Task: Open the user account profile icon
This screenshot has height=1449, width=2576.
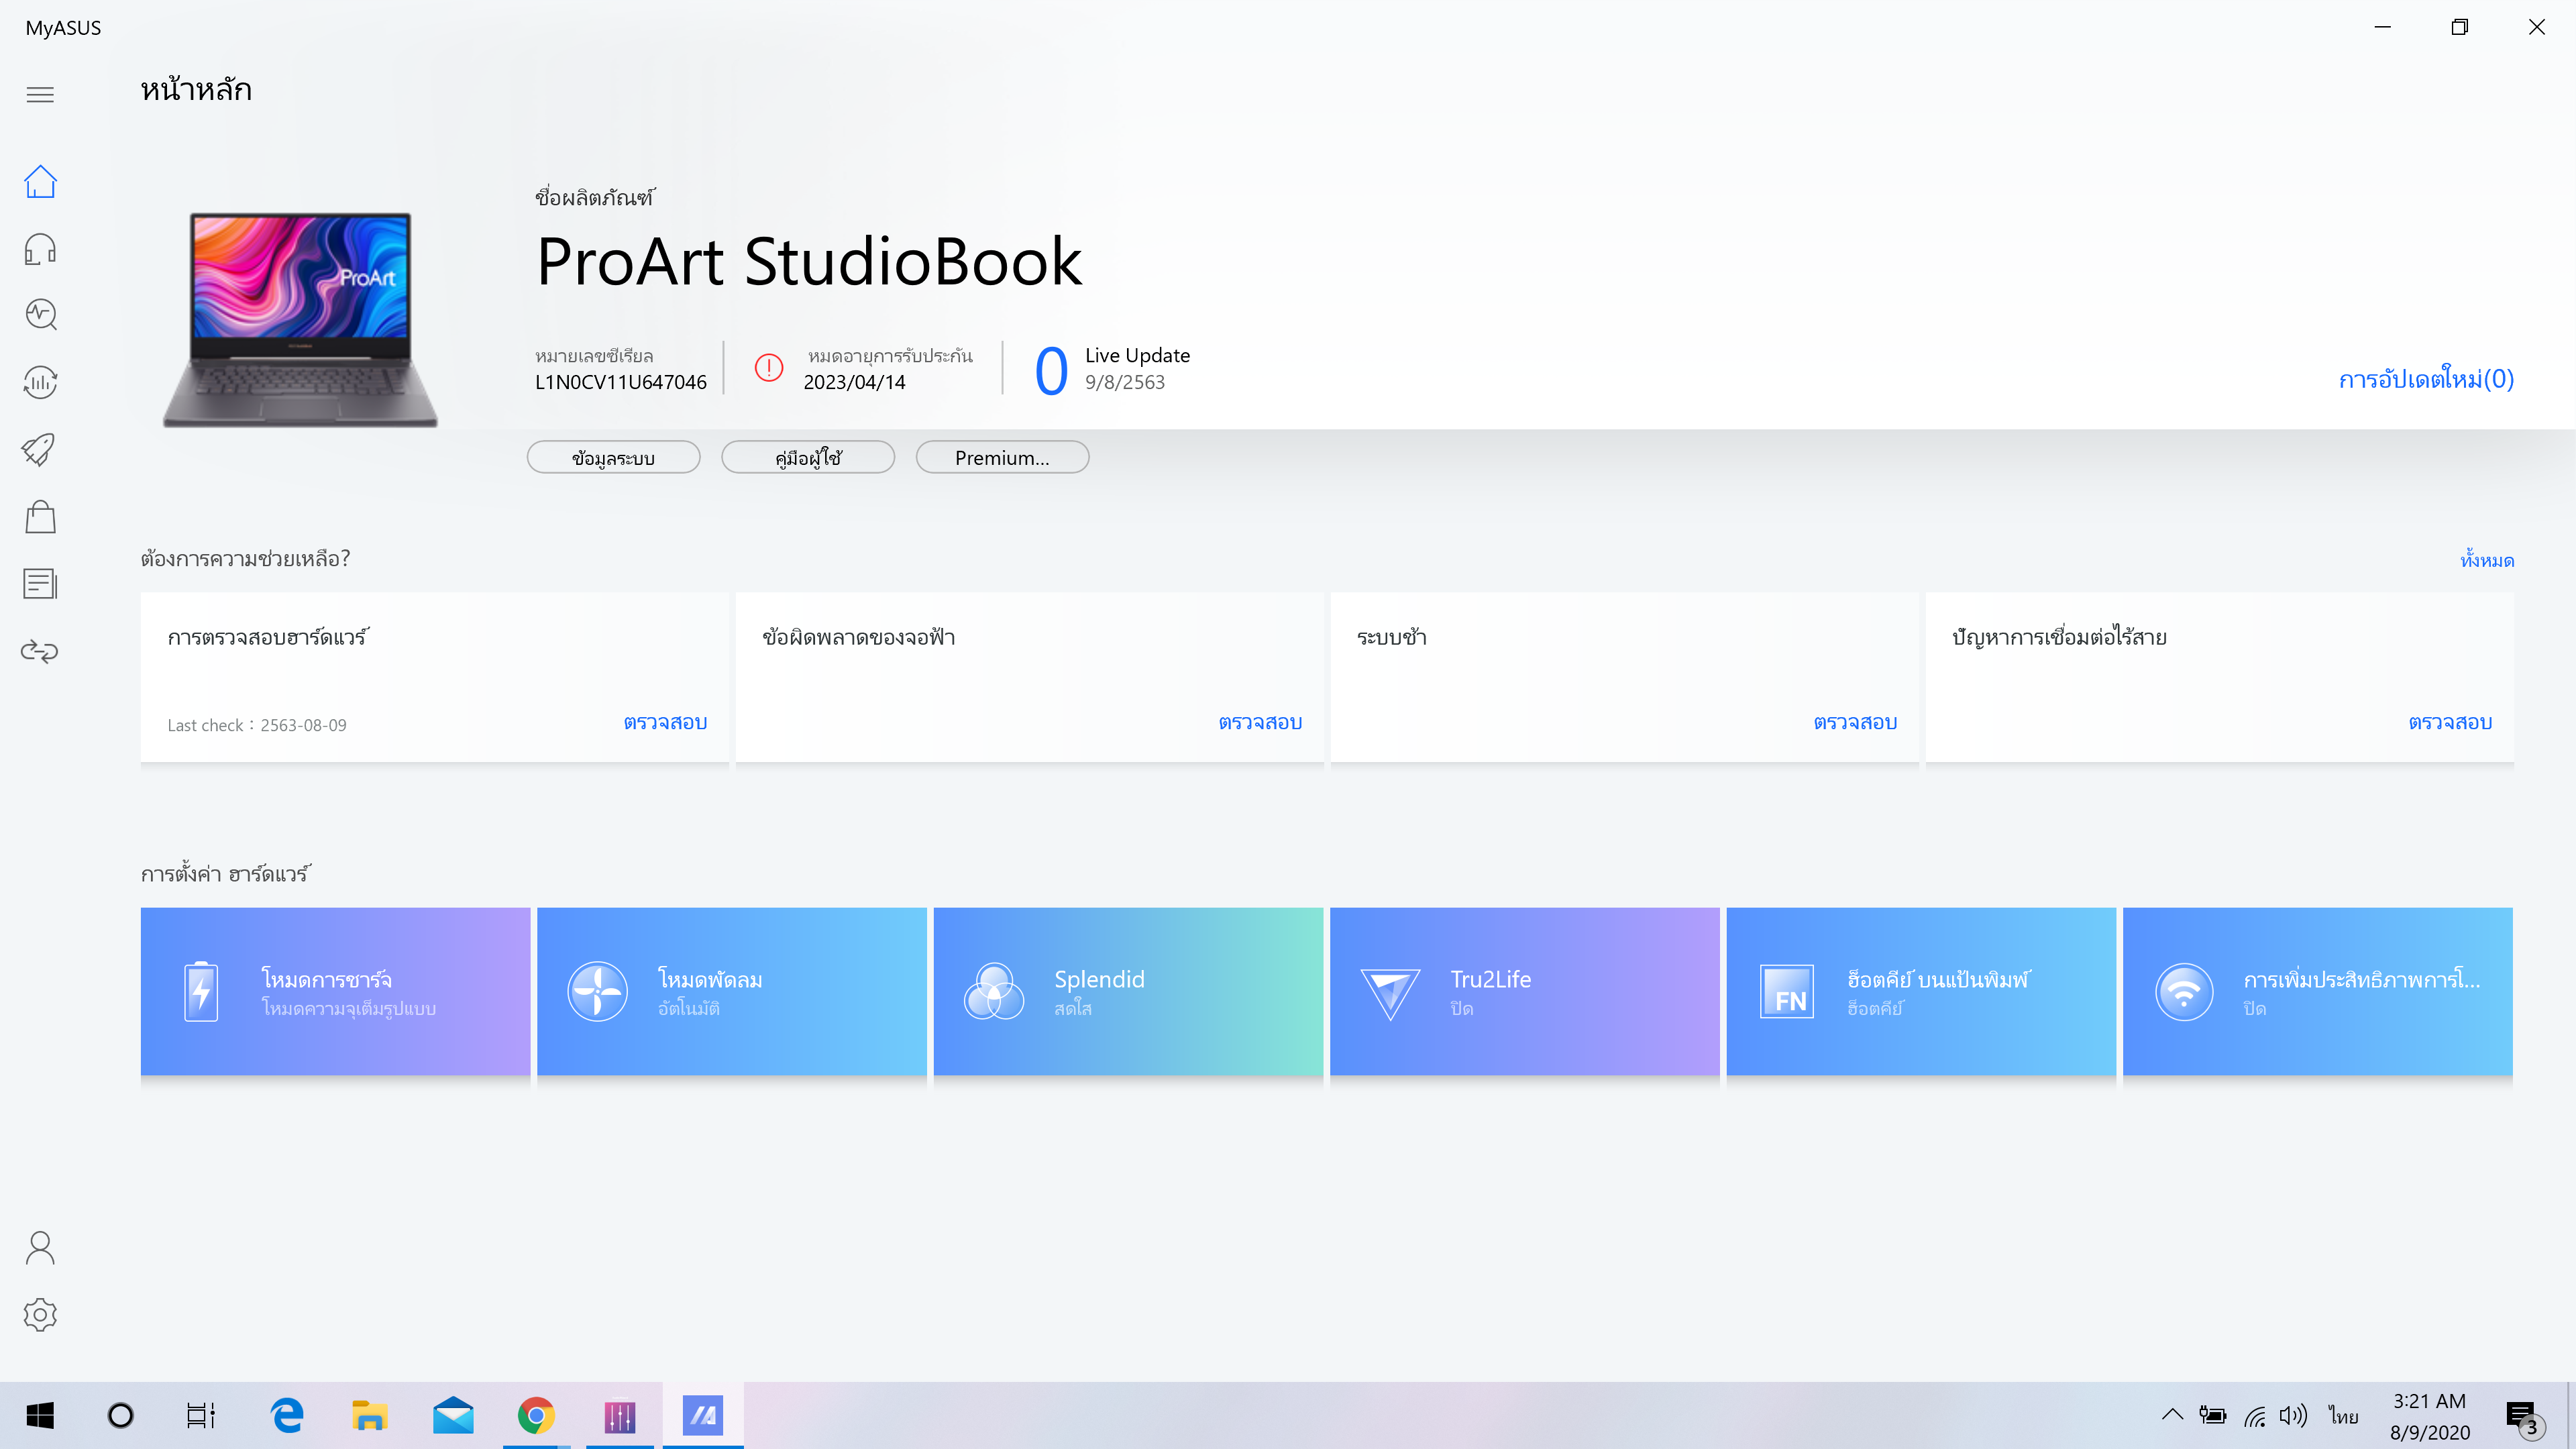Action: click(x=40, y=1247)
